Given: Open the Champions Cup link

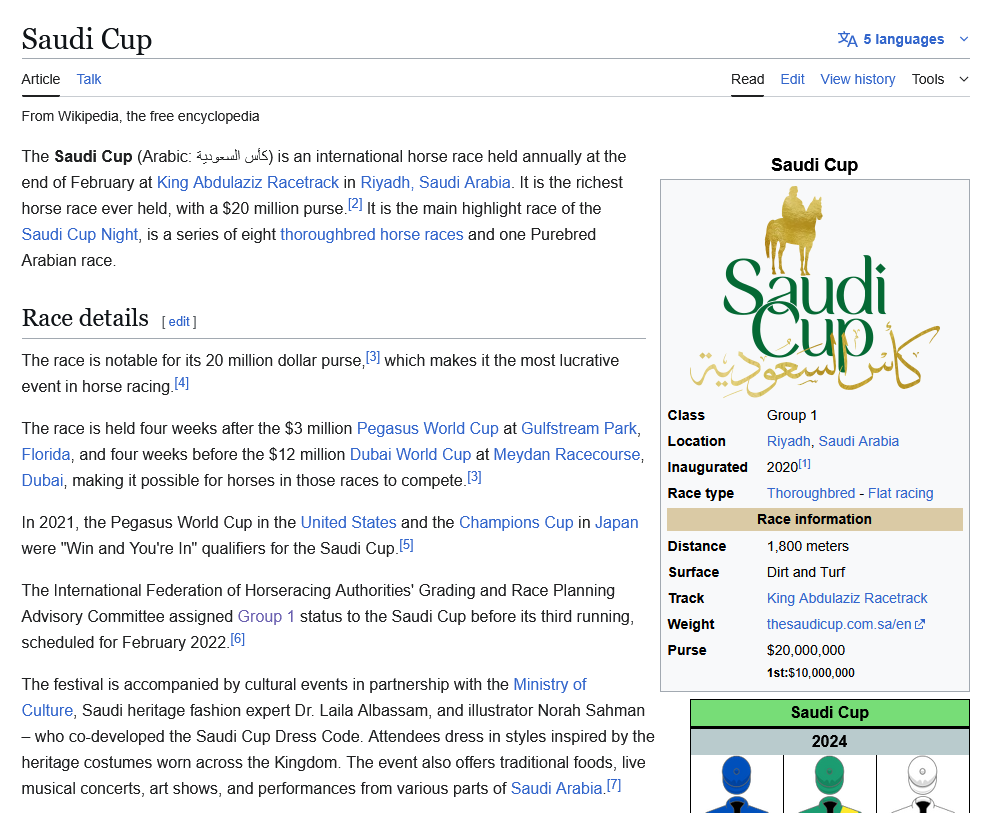Looking at the screenshot, I should (x=516, y=523).
